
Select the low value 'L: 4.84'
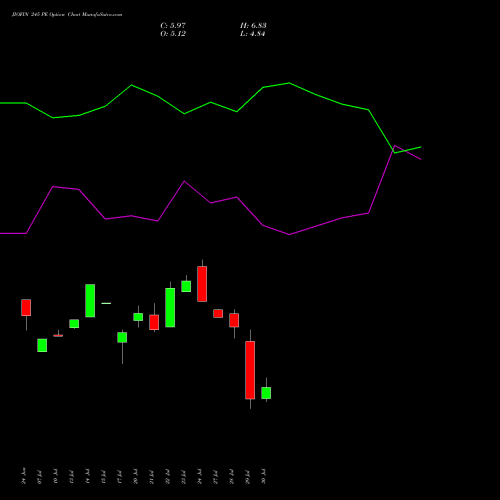253,34
